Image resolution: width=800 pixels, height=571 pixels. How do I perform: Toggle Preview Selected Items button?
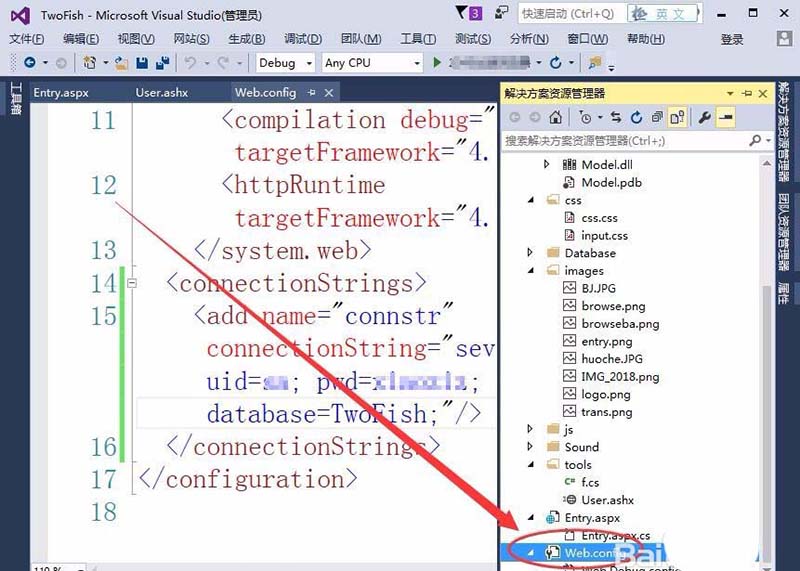[x=726, y=117]
